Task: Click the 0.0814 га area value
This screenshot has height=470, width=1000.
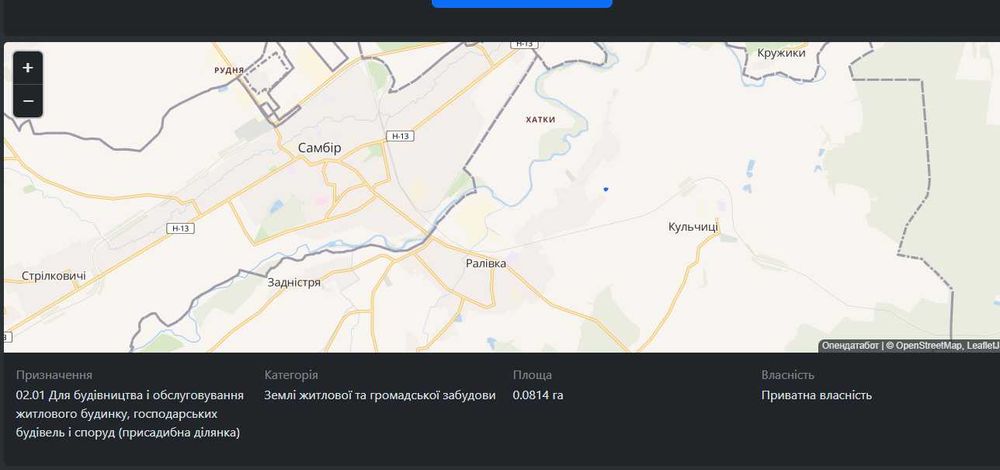Action: 538,395
